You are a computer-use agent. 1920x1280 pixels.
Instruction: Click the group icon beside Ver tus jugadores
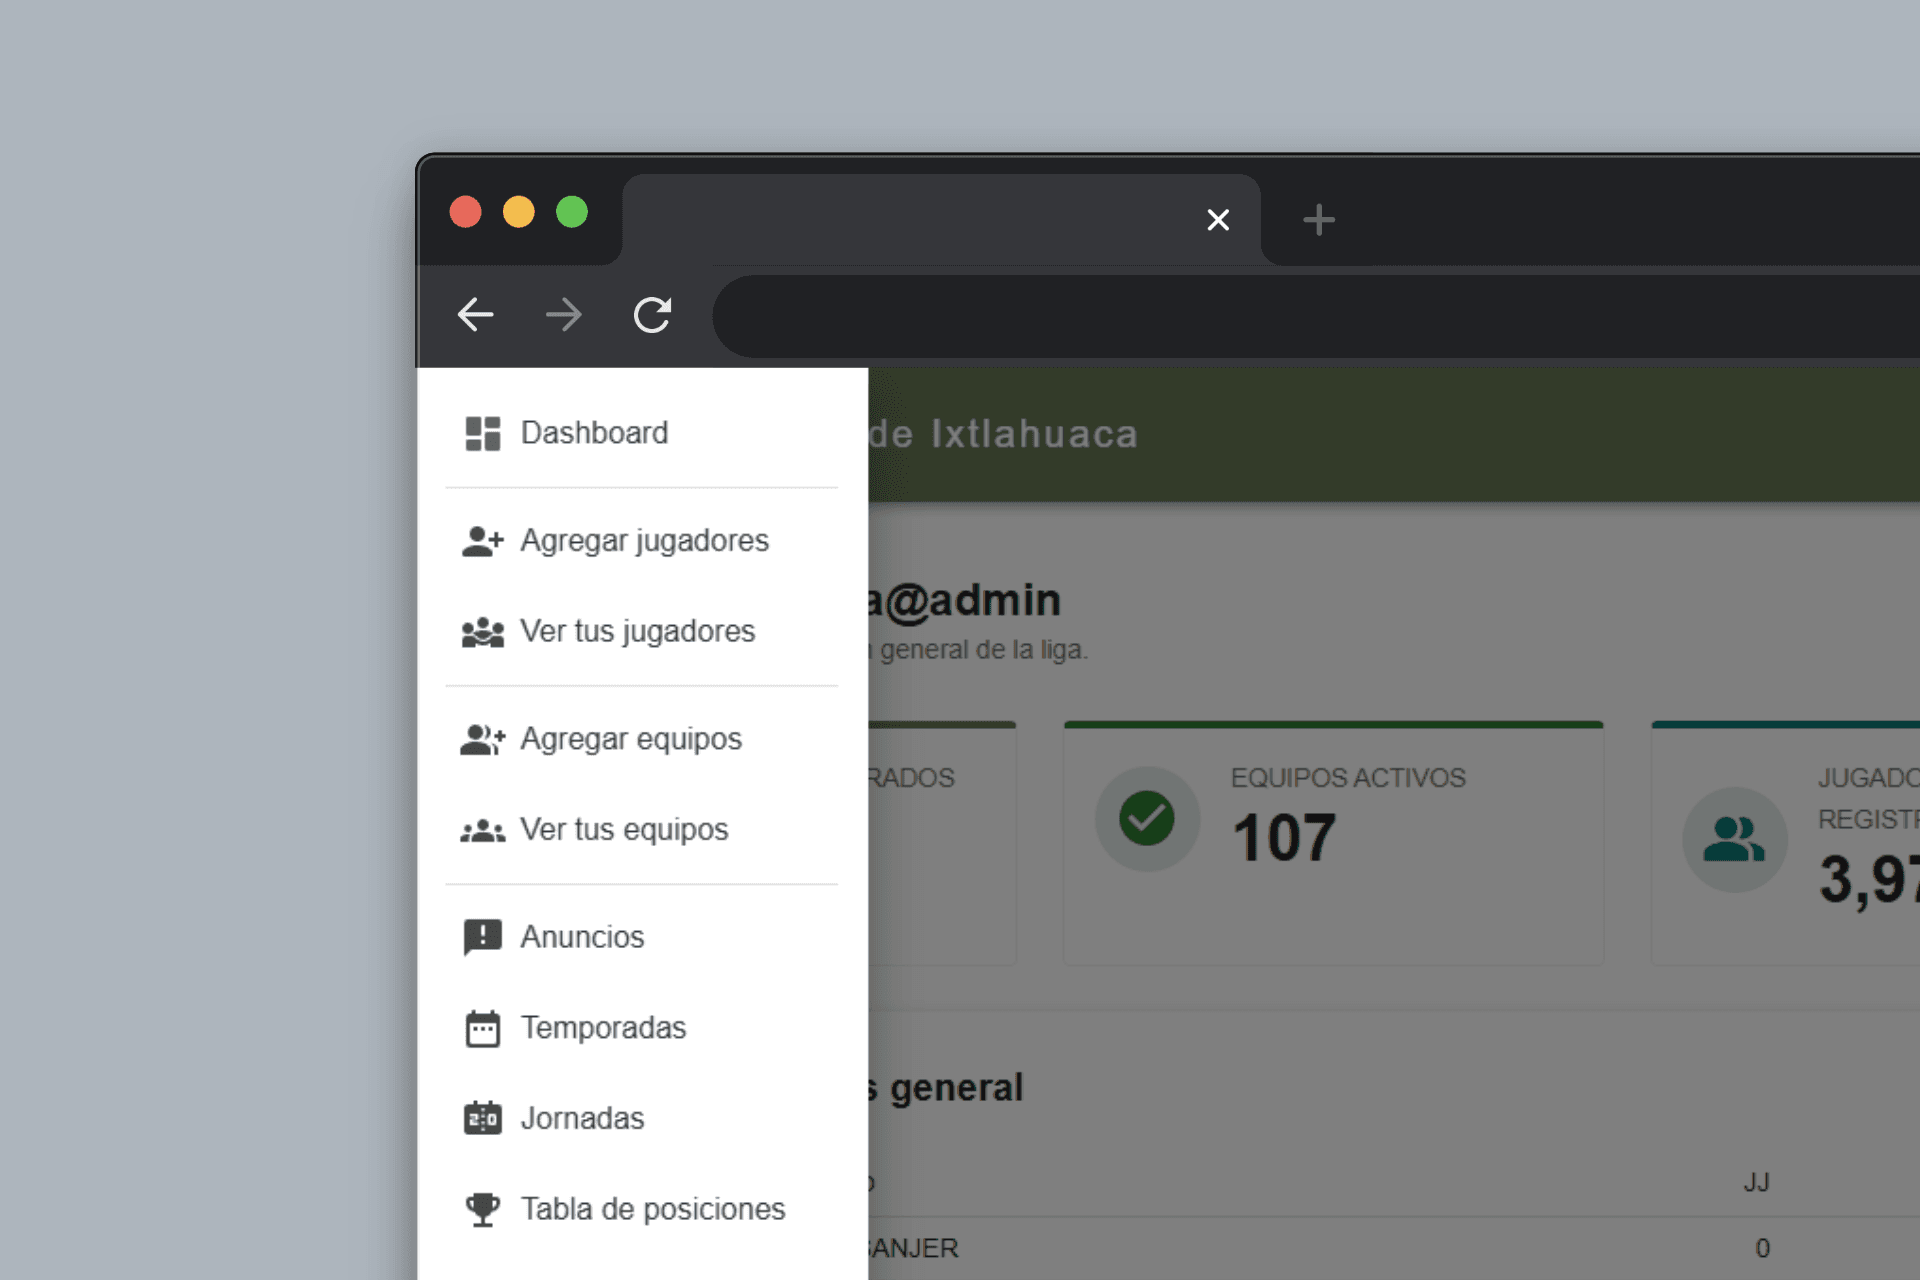click(x=483, y=632)
